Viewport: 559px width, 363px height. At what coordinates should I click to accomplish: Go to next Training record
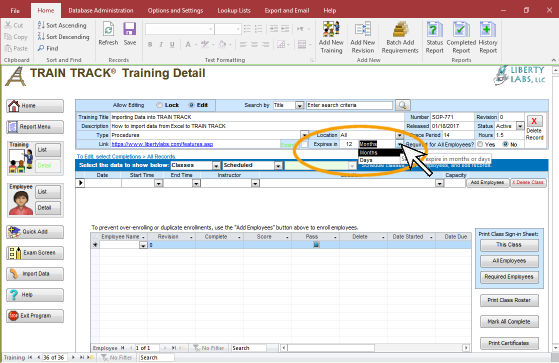tap(73, 357)
